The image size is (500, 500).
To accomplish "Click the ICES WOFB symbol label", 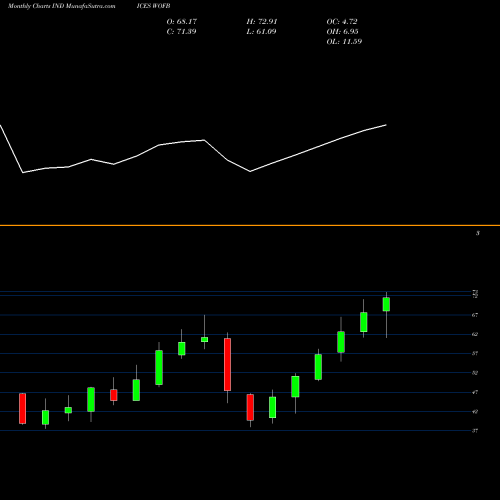I will pyautogui.click(x=153, y=6).
